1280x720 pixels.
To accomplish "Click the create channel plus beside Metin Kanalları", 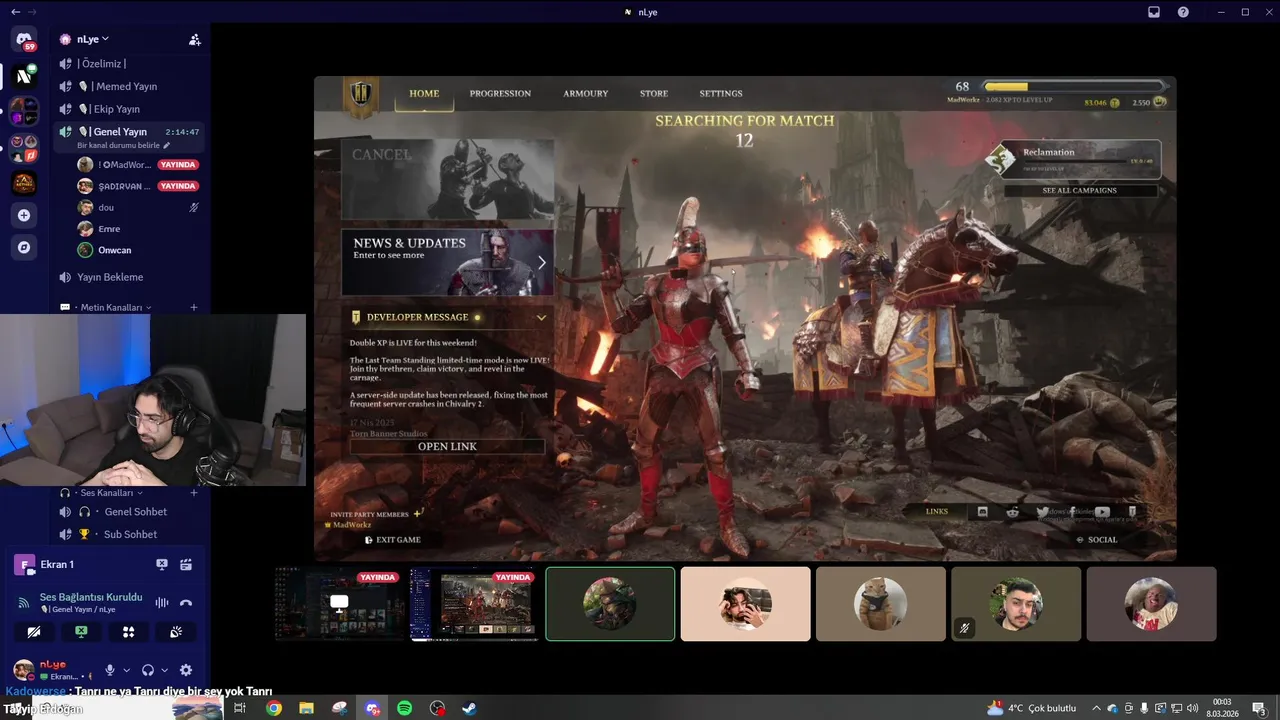I will tap(194, 308).
